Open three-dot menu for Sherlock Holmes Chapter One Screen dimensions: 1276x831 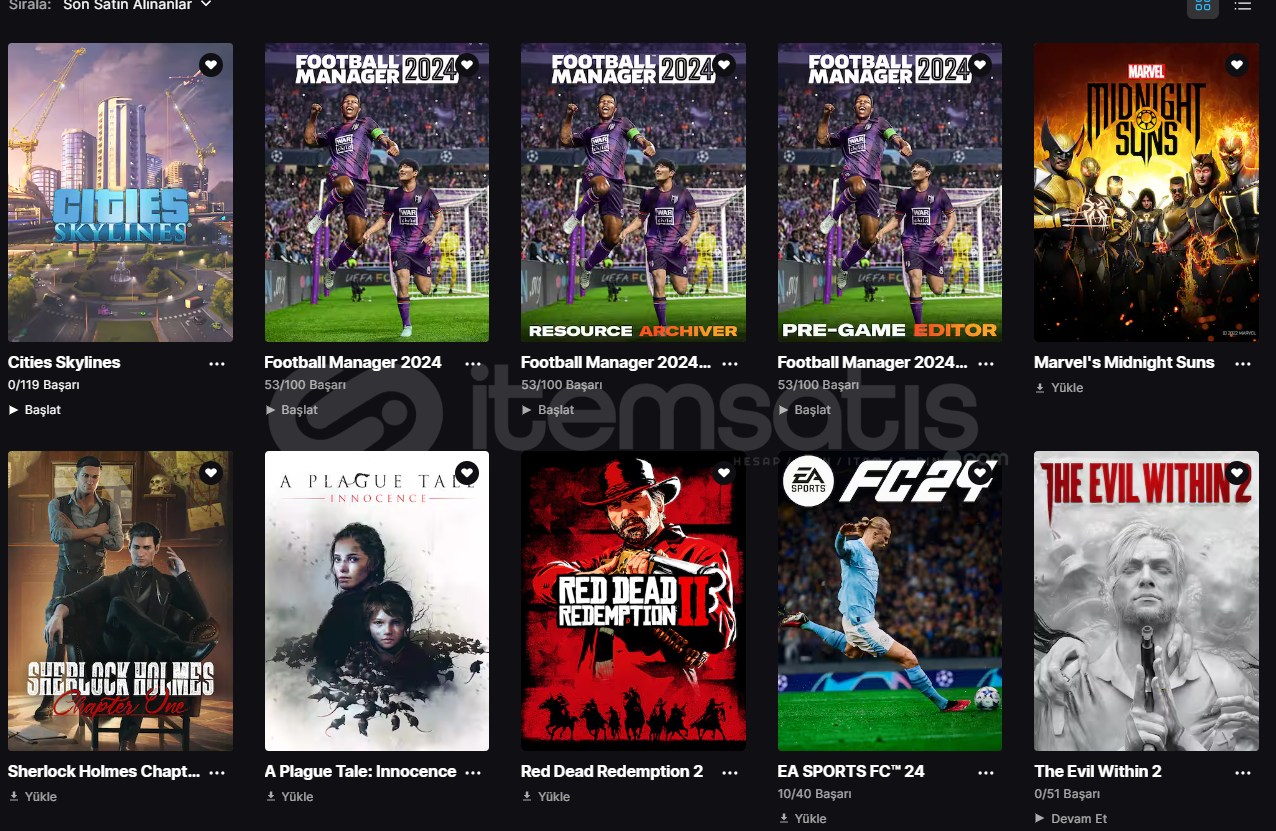217,773
